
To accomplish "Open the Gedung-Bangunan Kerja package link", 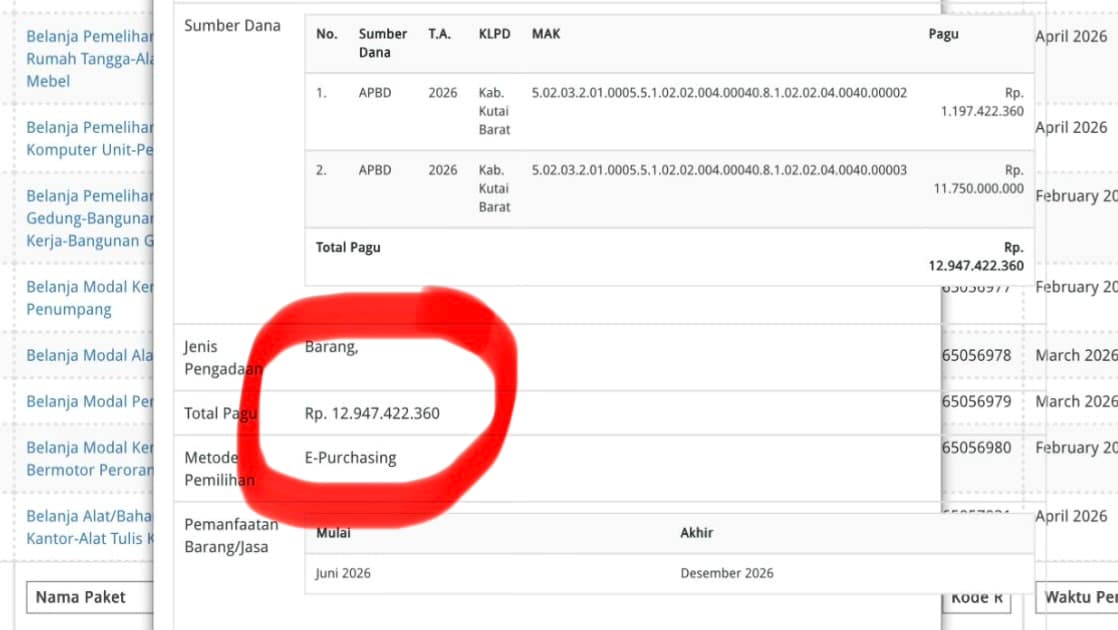I will click(90, 218).
